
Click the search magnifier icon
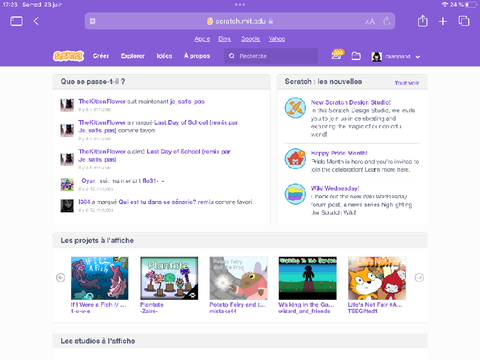(232, 56)
